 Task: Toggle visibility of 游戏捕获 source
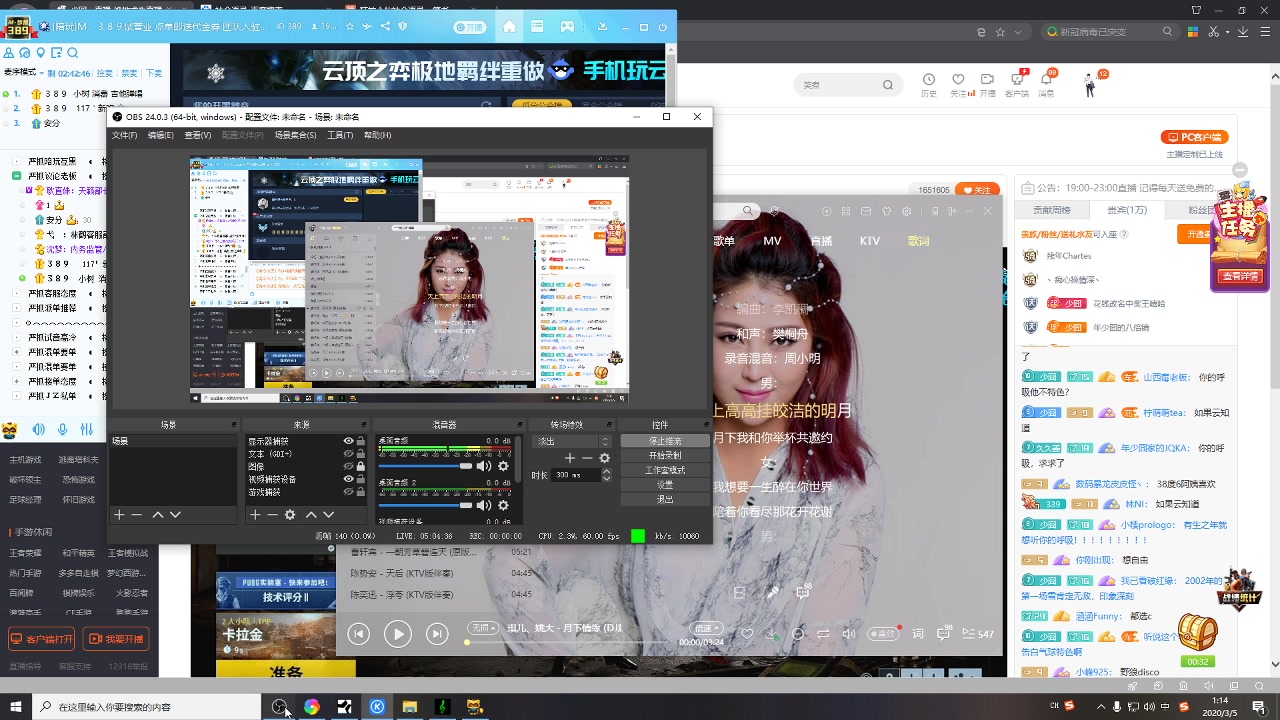point(349,491)
